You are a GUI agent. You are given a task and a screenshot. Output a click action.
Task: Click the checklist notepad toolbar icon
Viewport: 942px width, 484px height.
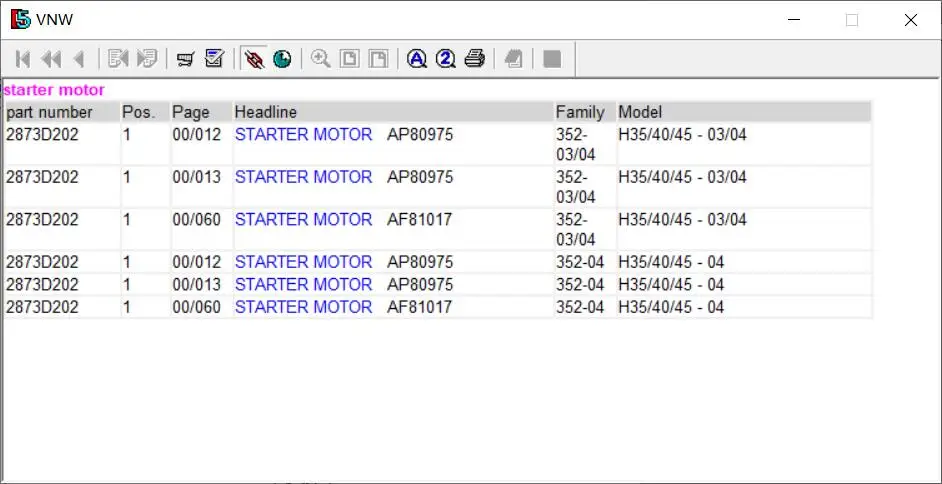[x=214, y=59]
